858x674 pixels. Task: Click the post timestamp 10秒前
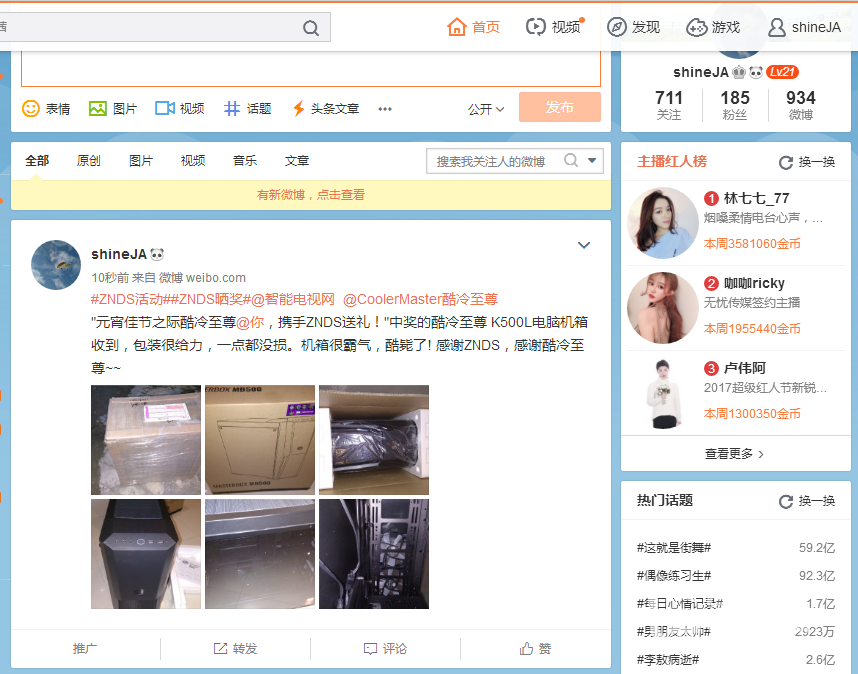pyautogui.click(x=109, y=277)
